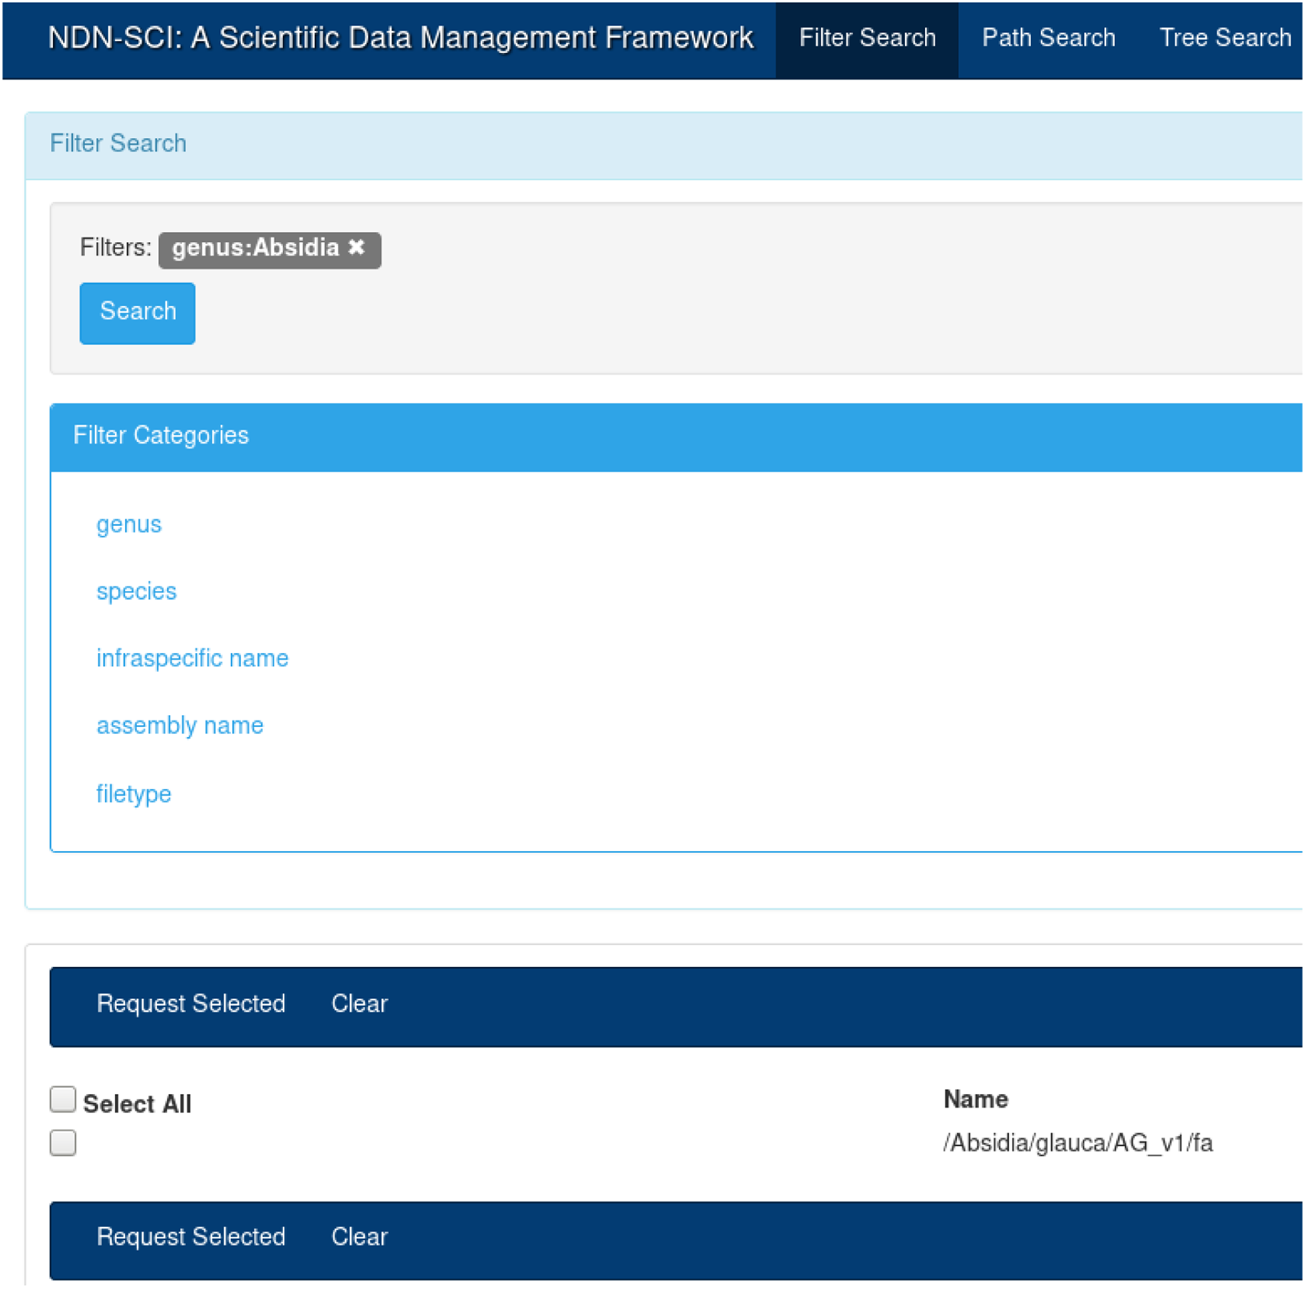The image size is (1305, 1289).
Task: Click the Search button
Action: 137,312
